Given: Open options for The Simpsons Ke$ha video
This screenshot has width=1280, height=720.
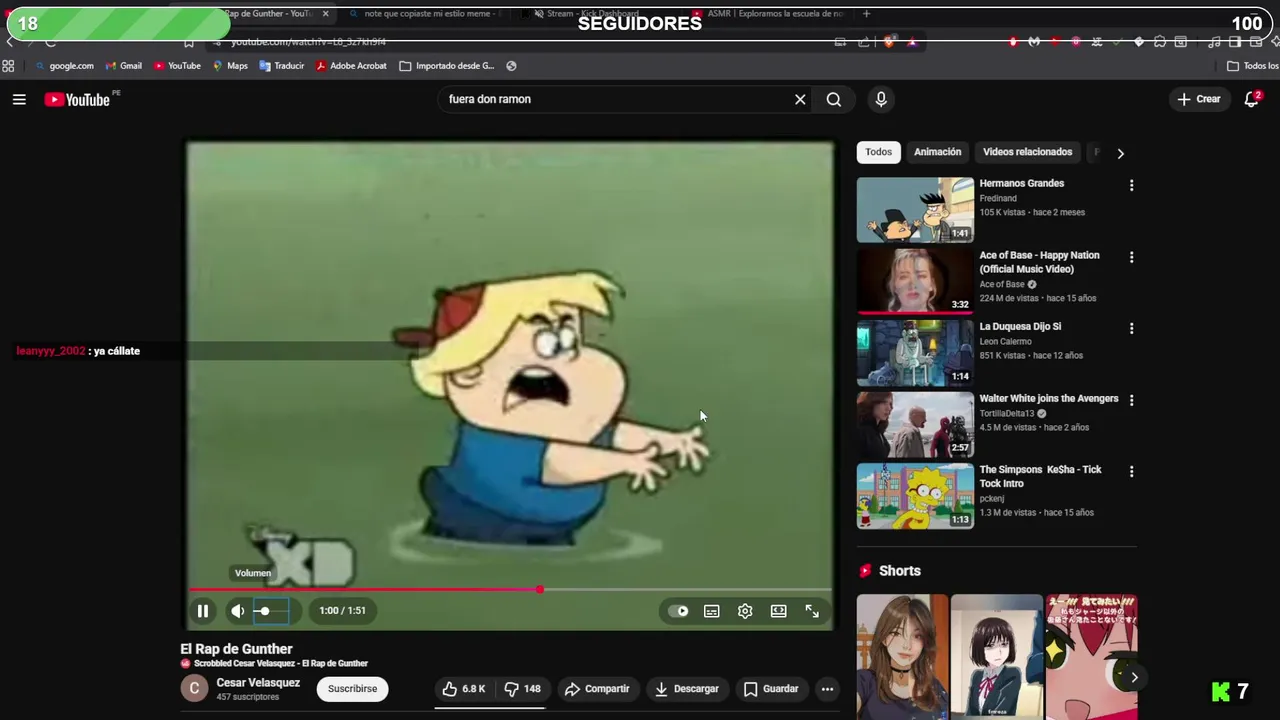Looking at the screenshot, I should [1131, 471].
